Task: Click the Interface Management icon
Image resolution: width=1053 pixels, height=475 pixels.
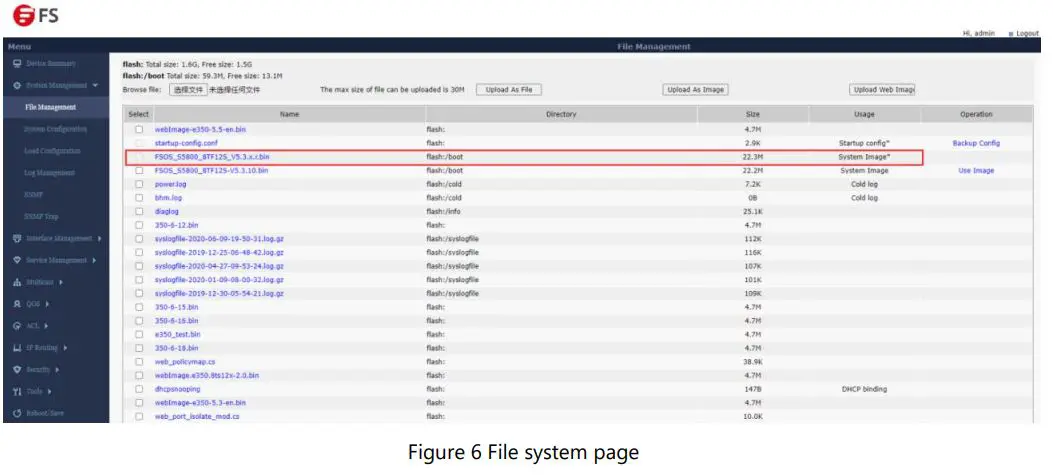Action: pos(17,239)
